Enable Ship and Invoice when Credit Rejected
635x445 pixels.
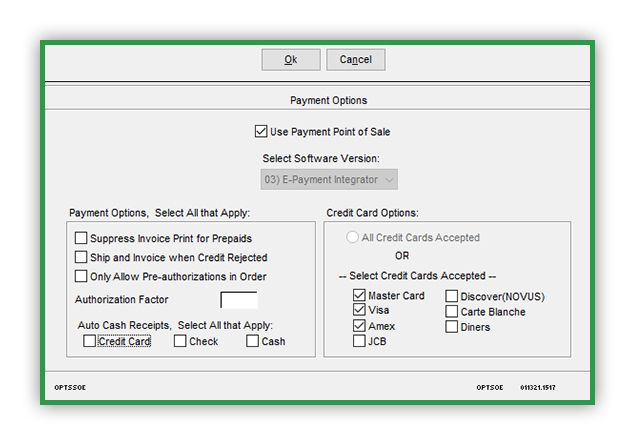81,257
